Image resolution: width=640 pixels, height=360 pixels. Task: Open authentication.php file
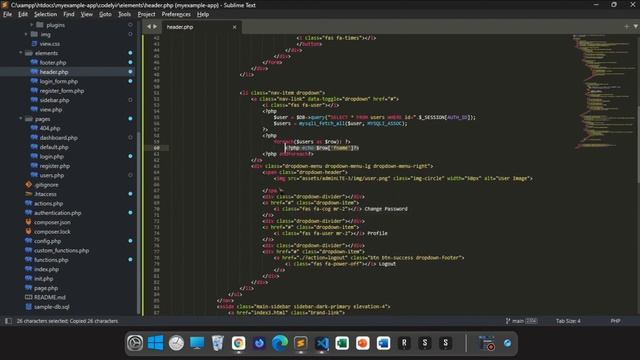(57, 213)
